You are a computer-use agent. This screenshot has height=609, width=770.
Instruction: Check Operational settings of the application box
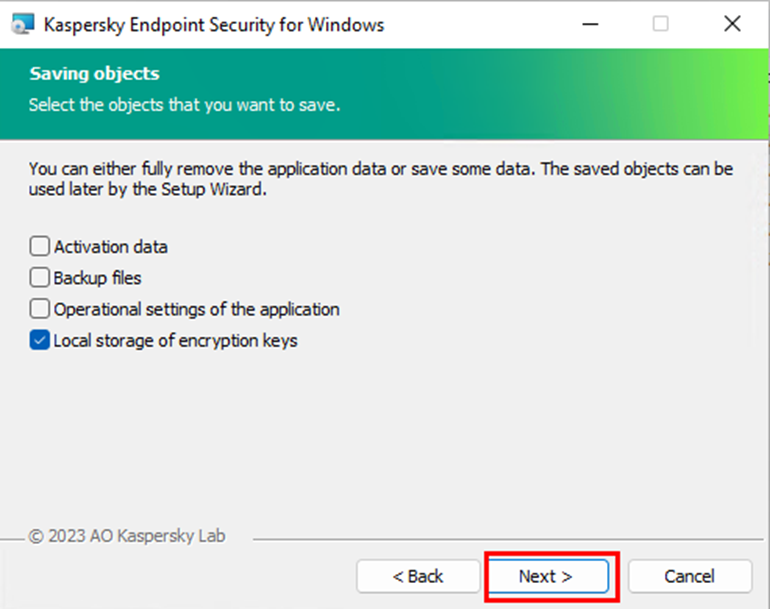pos(40,309)
